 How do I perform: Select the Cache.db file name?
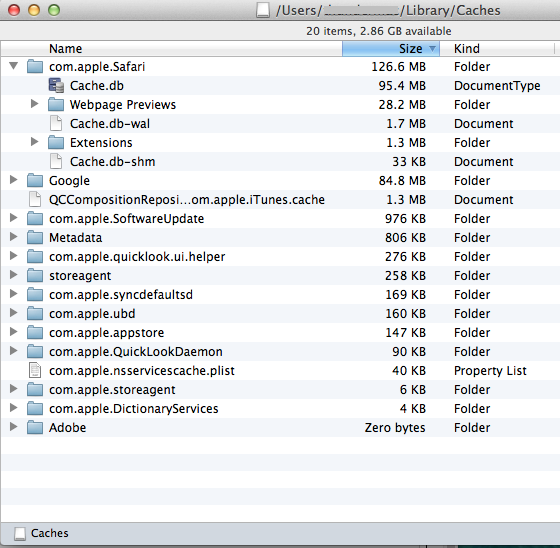97,86
